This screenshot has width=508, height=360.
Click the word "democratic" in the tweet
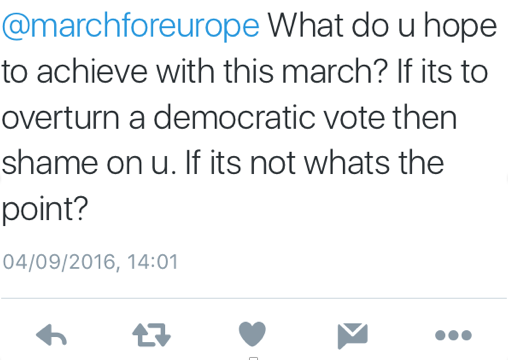tap(234, 117)
